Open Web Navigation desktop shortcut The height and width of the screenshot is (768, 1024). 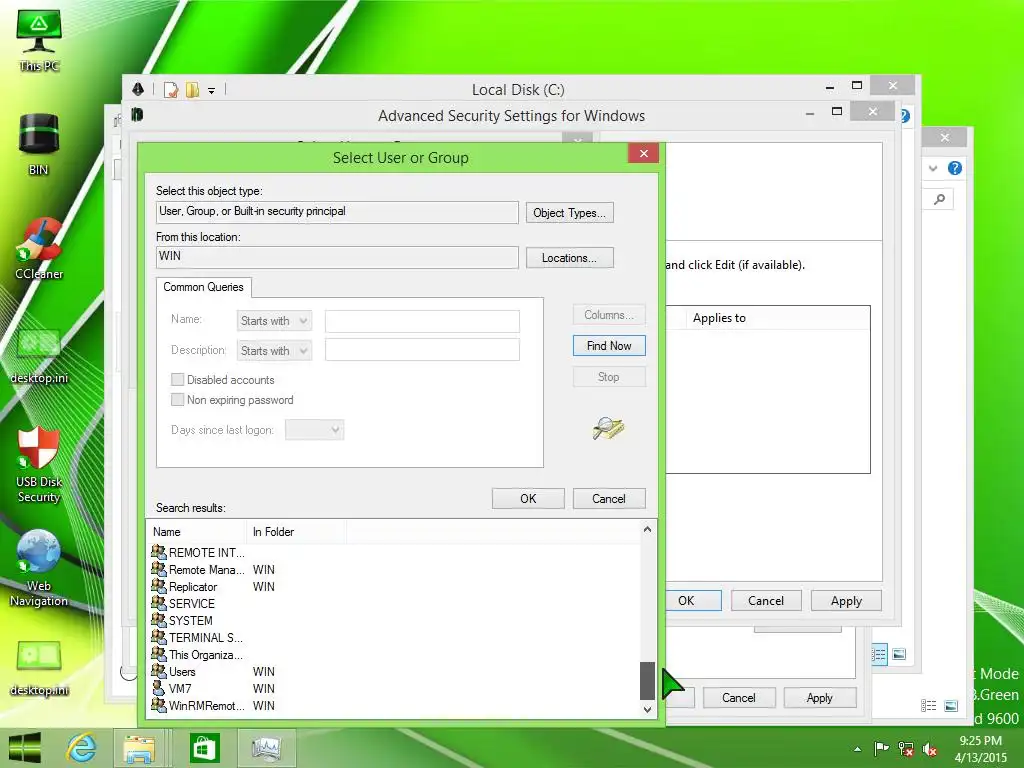coord(39,568)
